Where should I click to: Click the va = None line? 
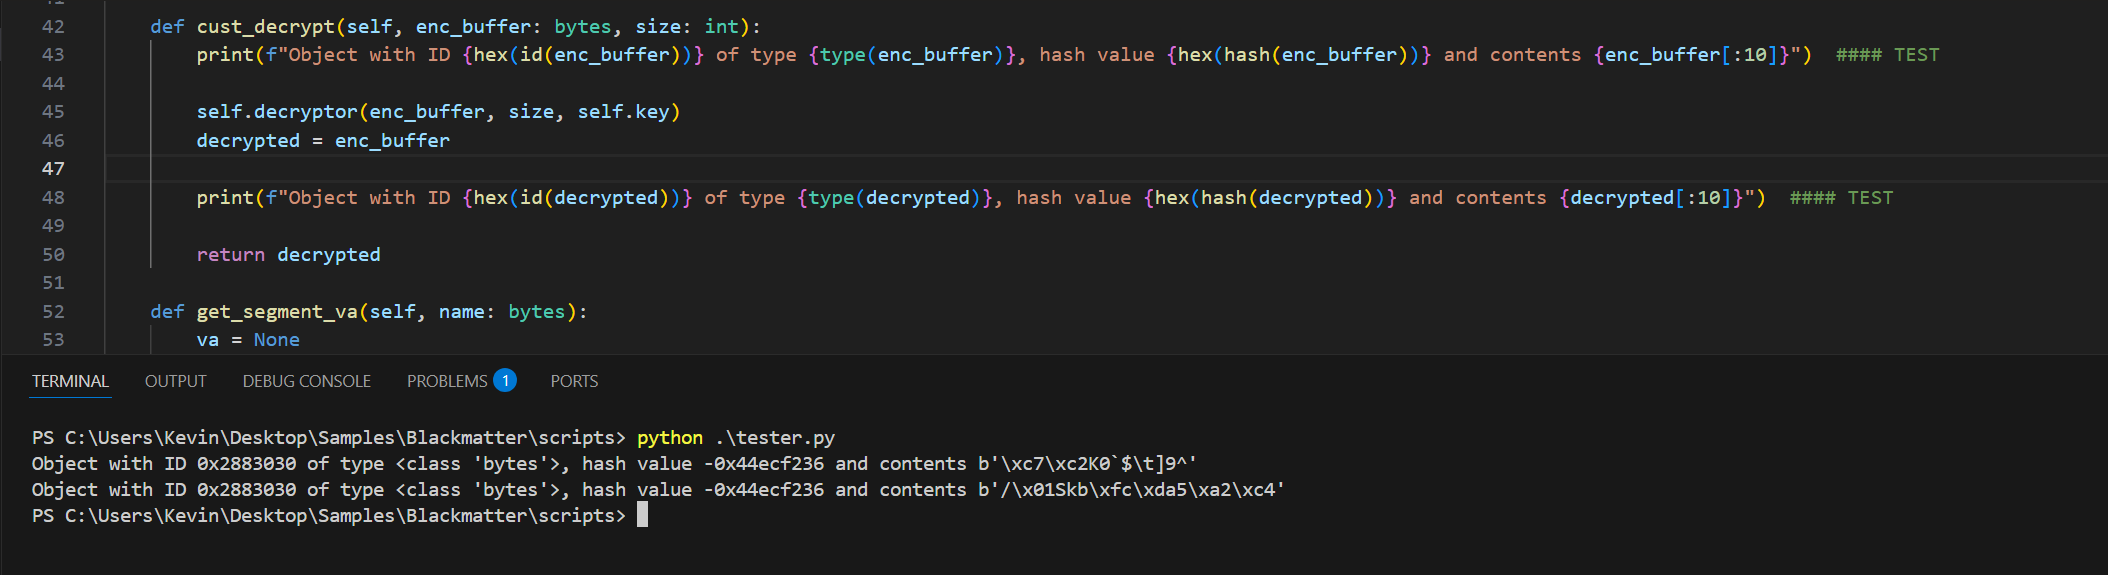pos(248,340)
